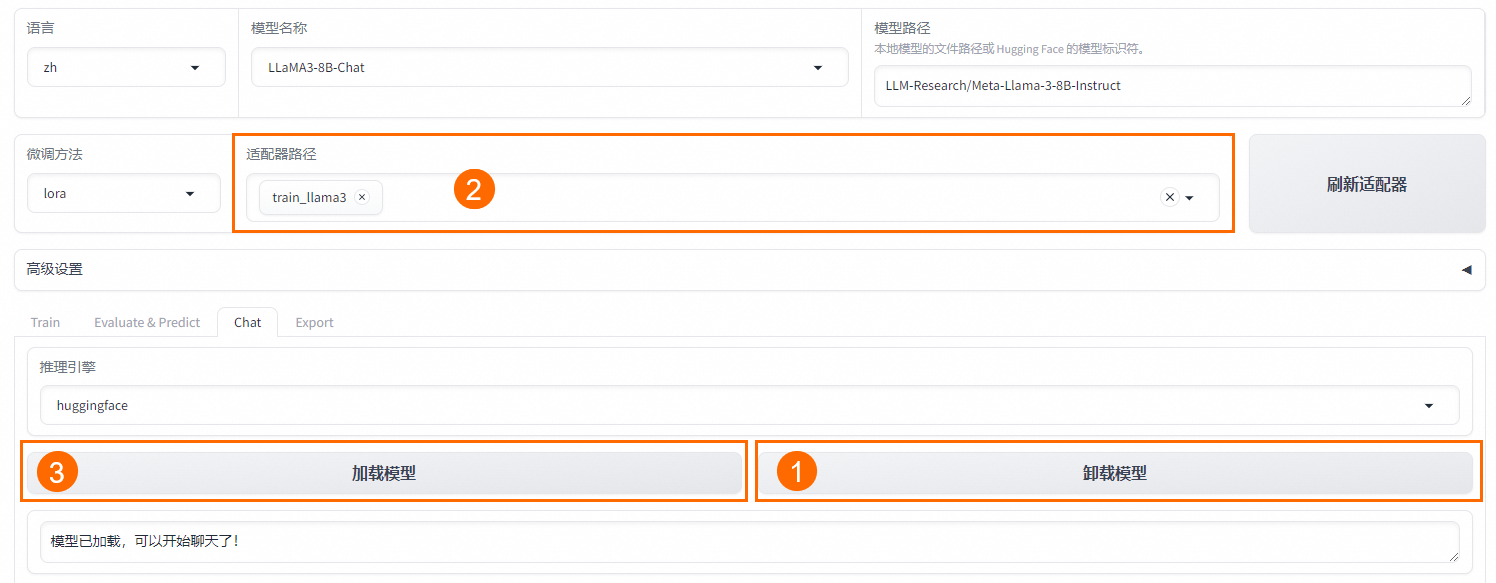
Task: Open the 语言 zh dropdown
Action: coord(126,68)
